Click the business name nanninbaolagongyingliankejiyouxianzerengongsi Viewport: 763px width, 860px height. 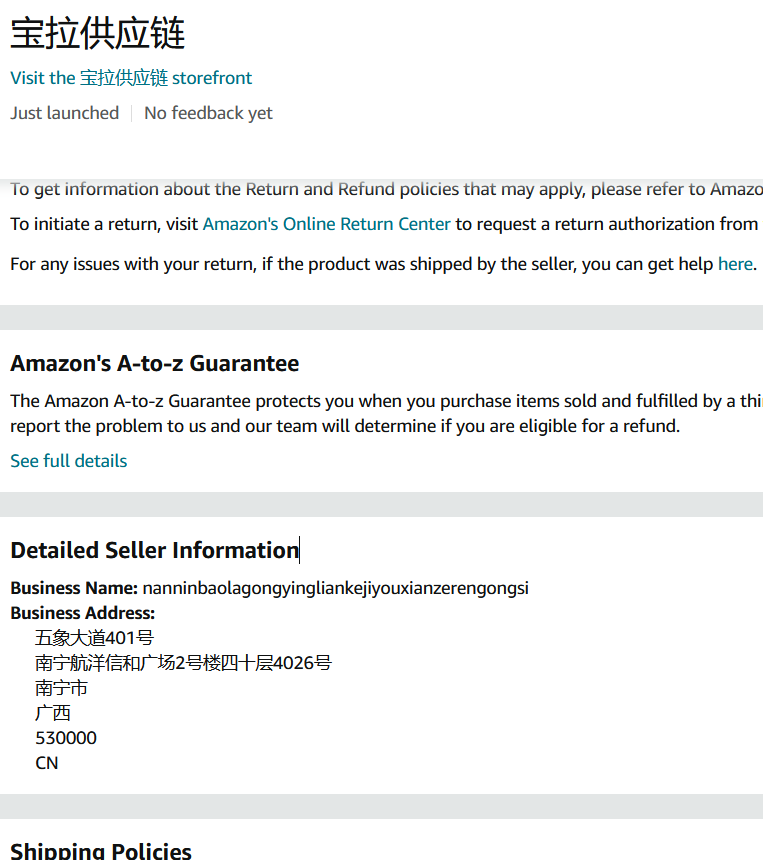pos(335,588)
